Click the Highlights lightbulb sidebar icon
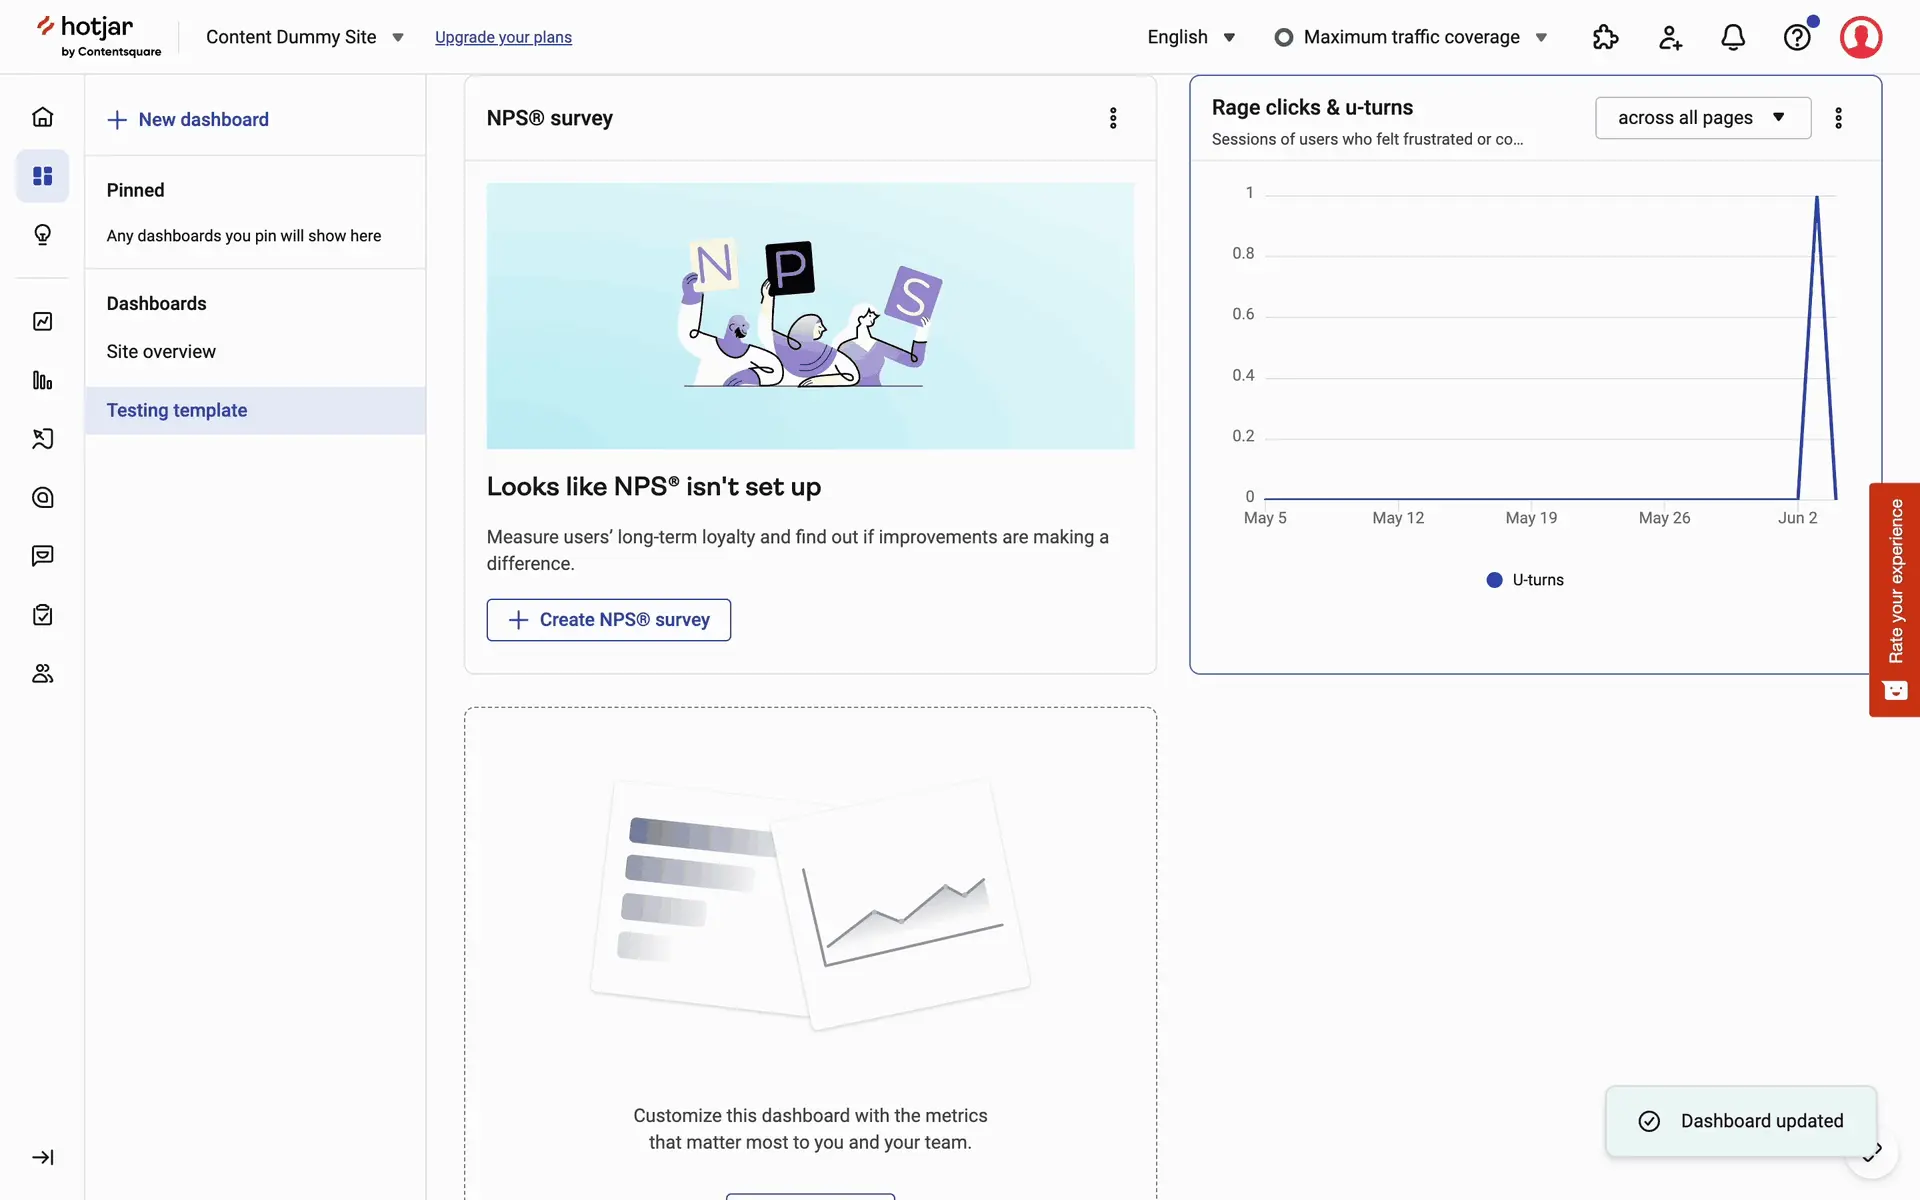This screenshot has width=1920, height=1200. tap(42, 235)
